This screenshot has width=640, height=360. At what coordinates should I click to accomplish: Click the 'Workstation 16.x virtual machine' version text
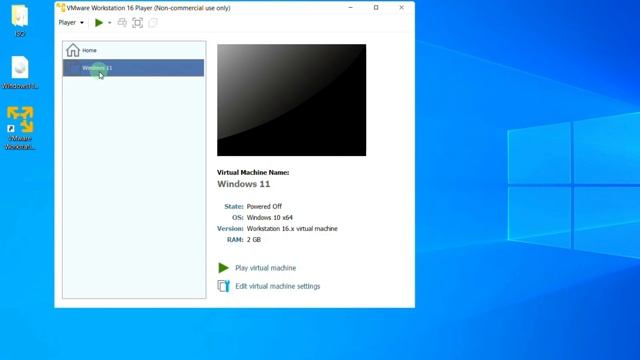click(x=292, y=229)
